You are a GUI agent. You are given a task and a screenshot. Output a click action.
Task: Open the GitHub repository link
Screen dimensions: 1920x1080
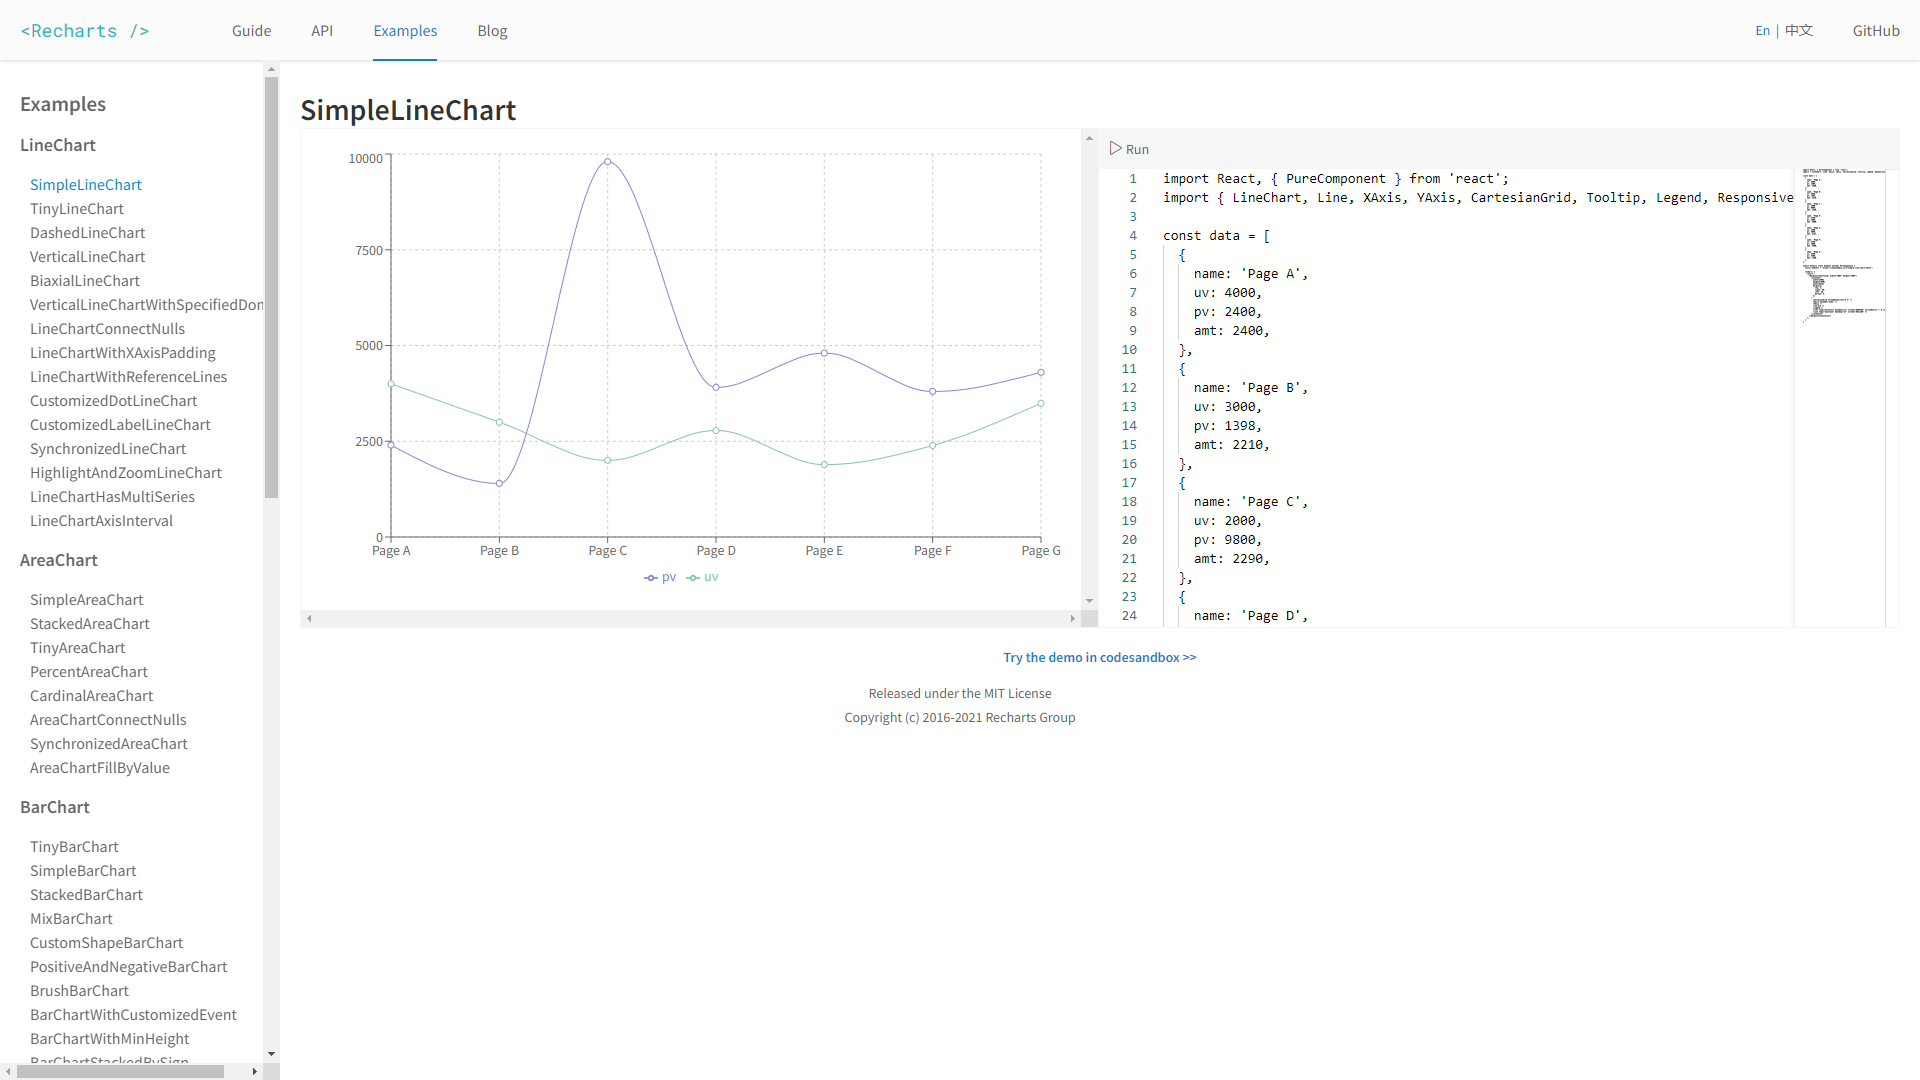point(1876,30)
